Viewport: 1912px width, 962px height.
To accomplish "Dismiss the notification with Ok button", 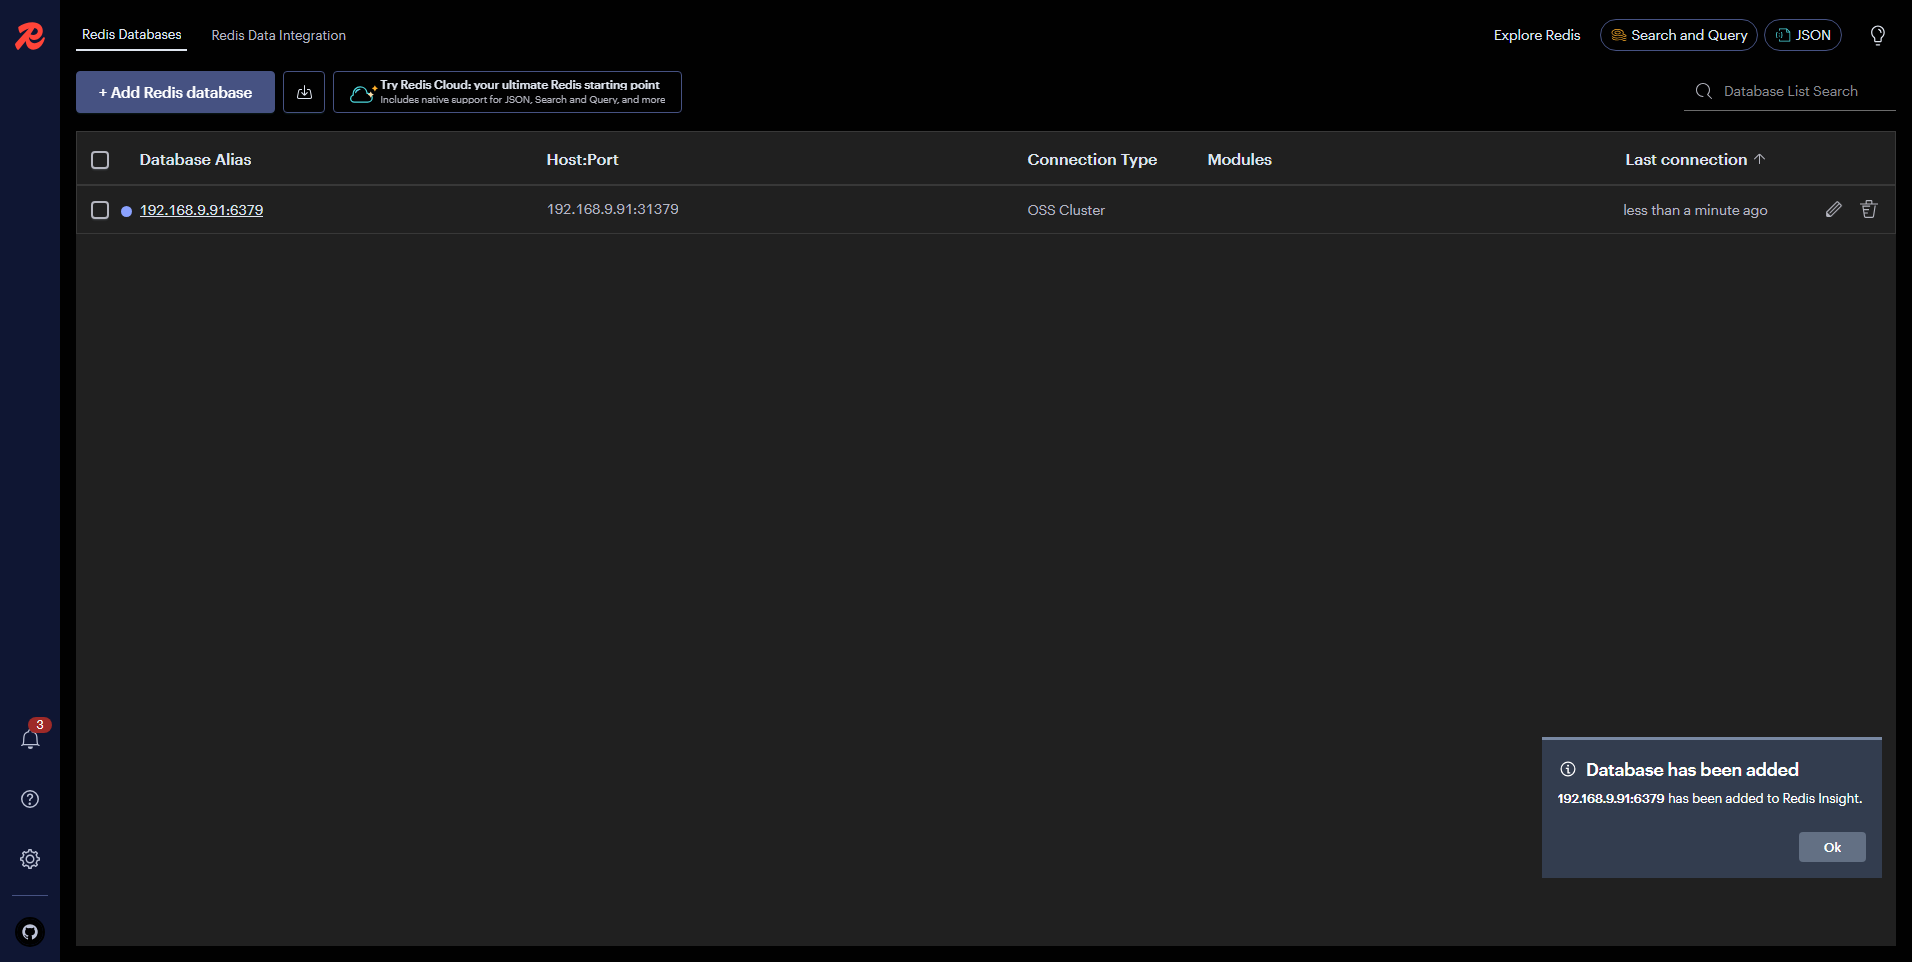I will coord(1832,847).
